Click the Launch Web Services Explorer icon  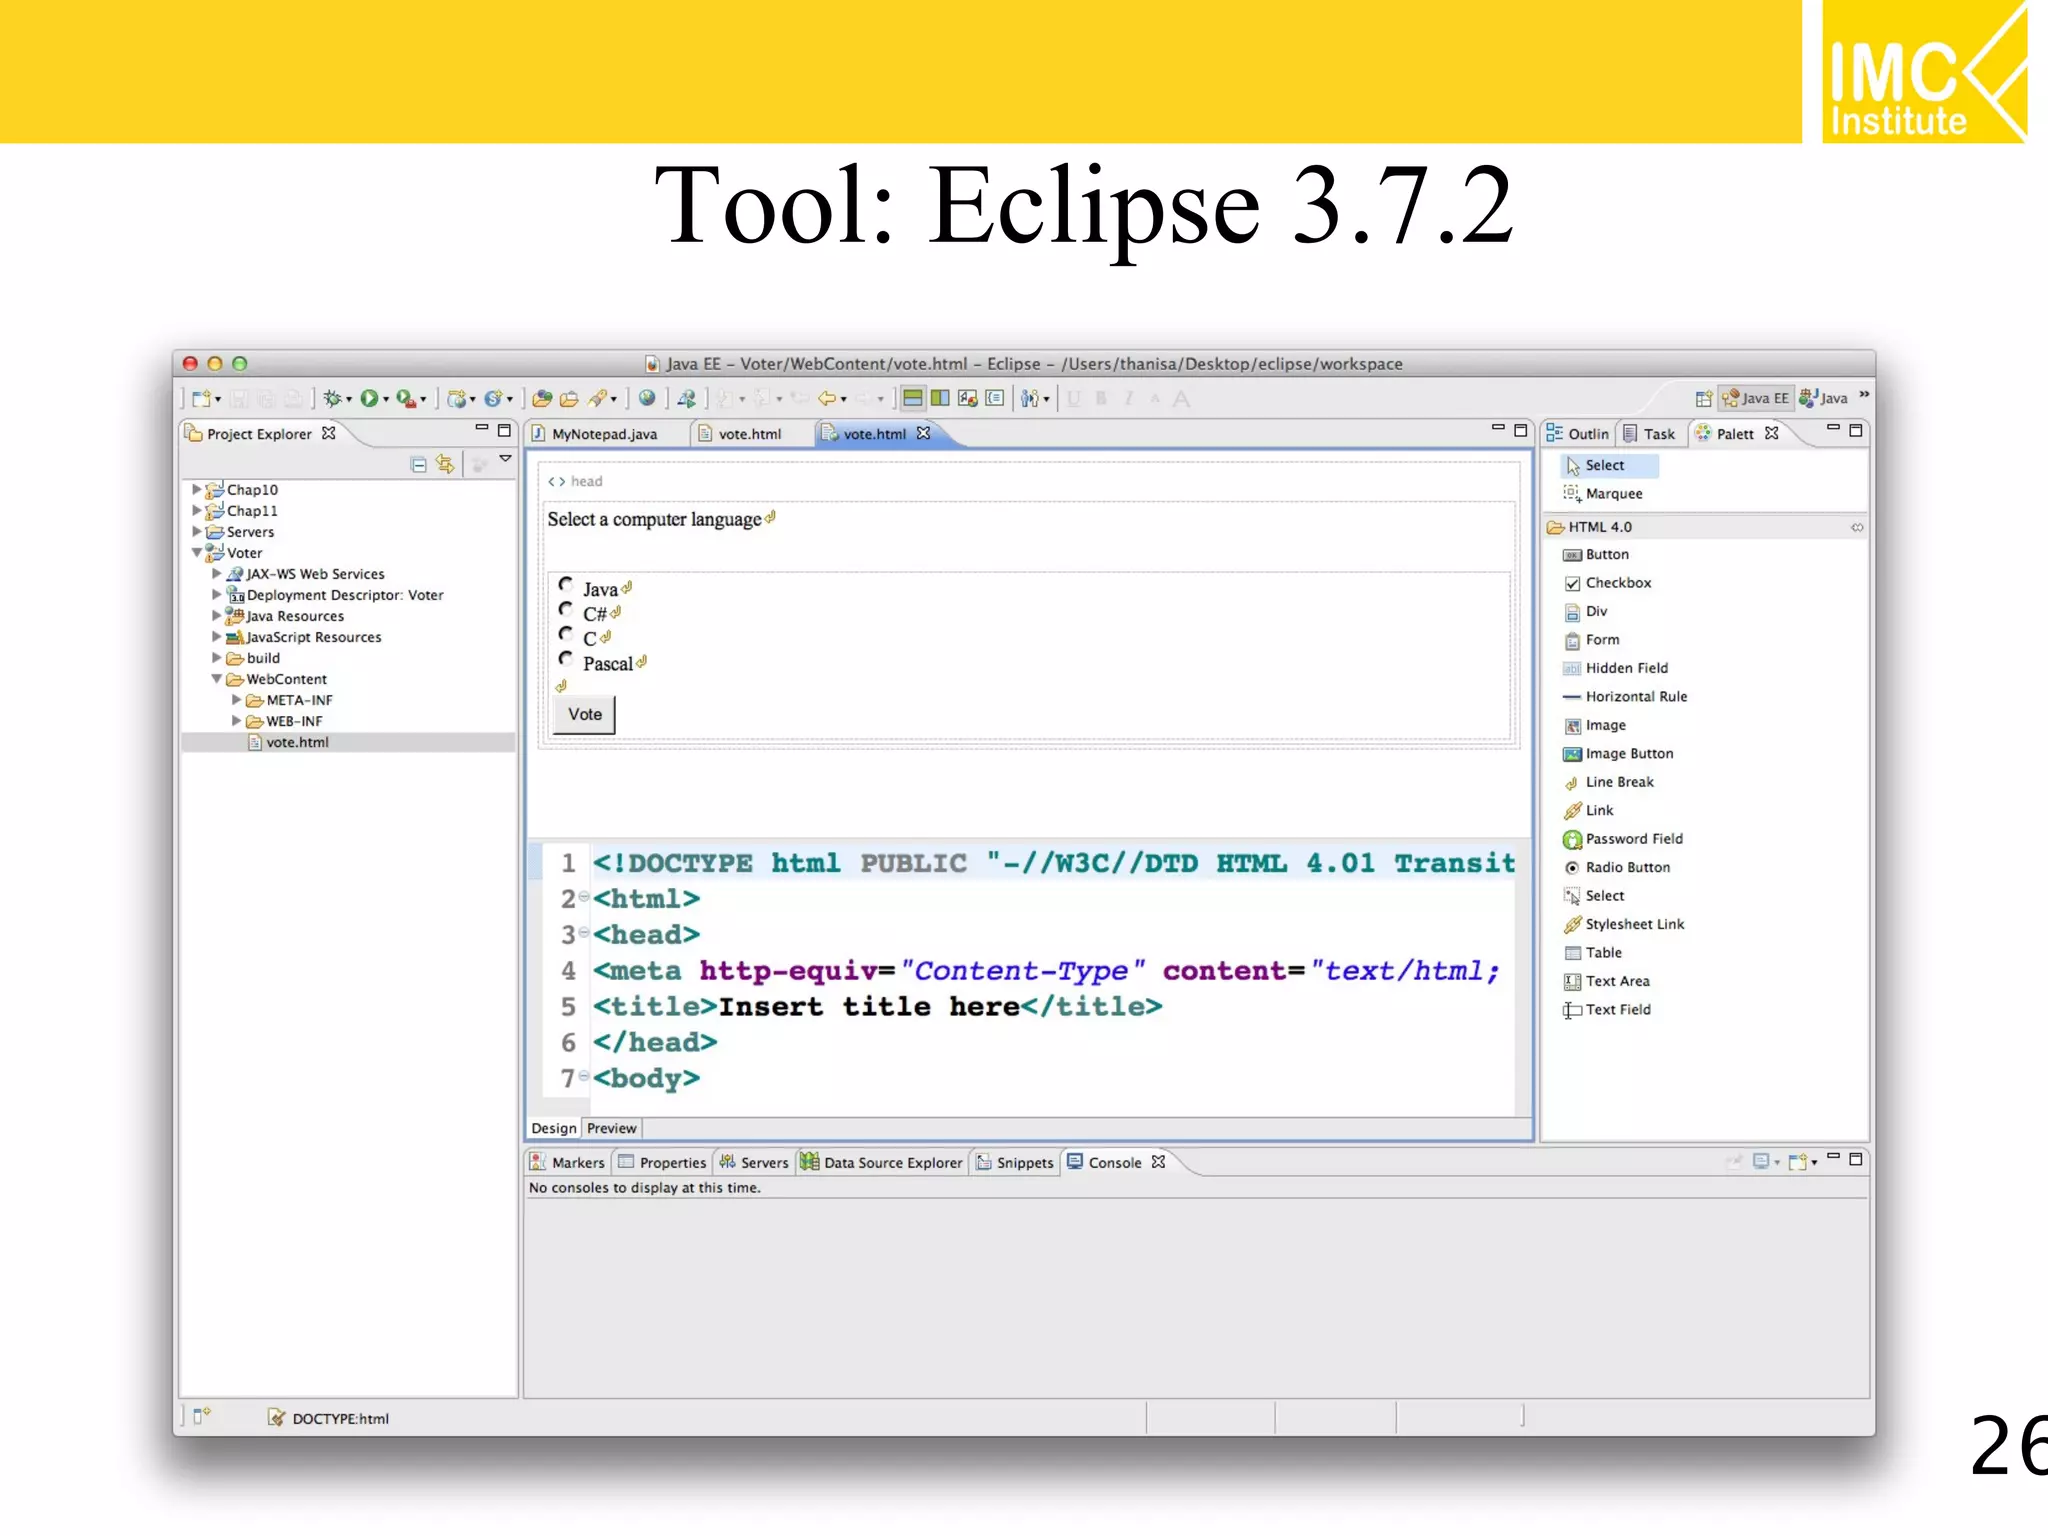(x=686, y=399)
